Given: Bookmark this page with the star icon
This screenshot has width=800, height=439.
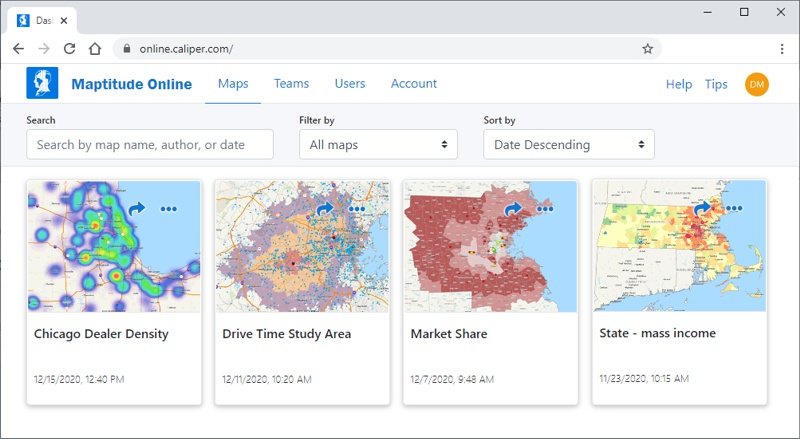Looking at the screenshot, I should click(648, 48).
